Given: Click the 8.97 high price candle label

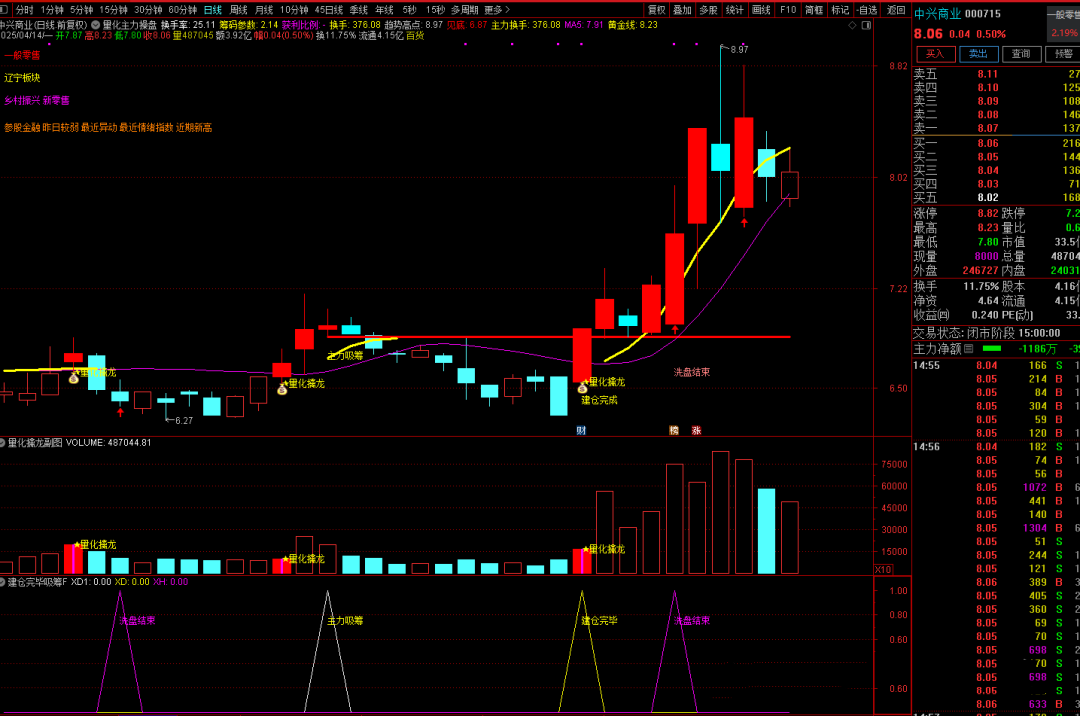Looking at the screenshot, I should pos(739,49).
